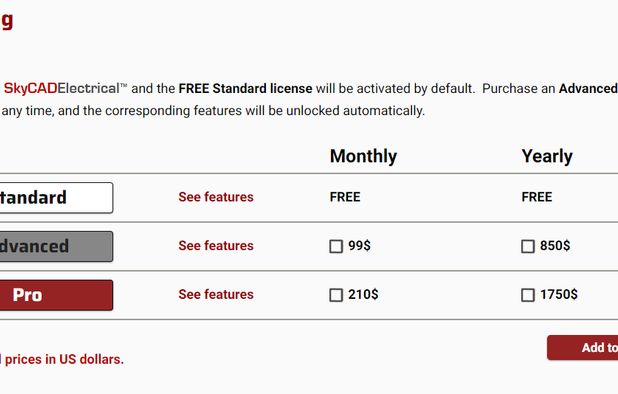Screen dimensions: 618x394
Task: Click FREE under Yearly for Standard
Action: tap(537, 197)
